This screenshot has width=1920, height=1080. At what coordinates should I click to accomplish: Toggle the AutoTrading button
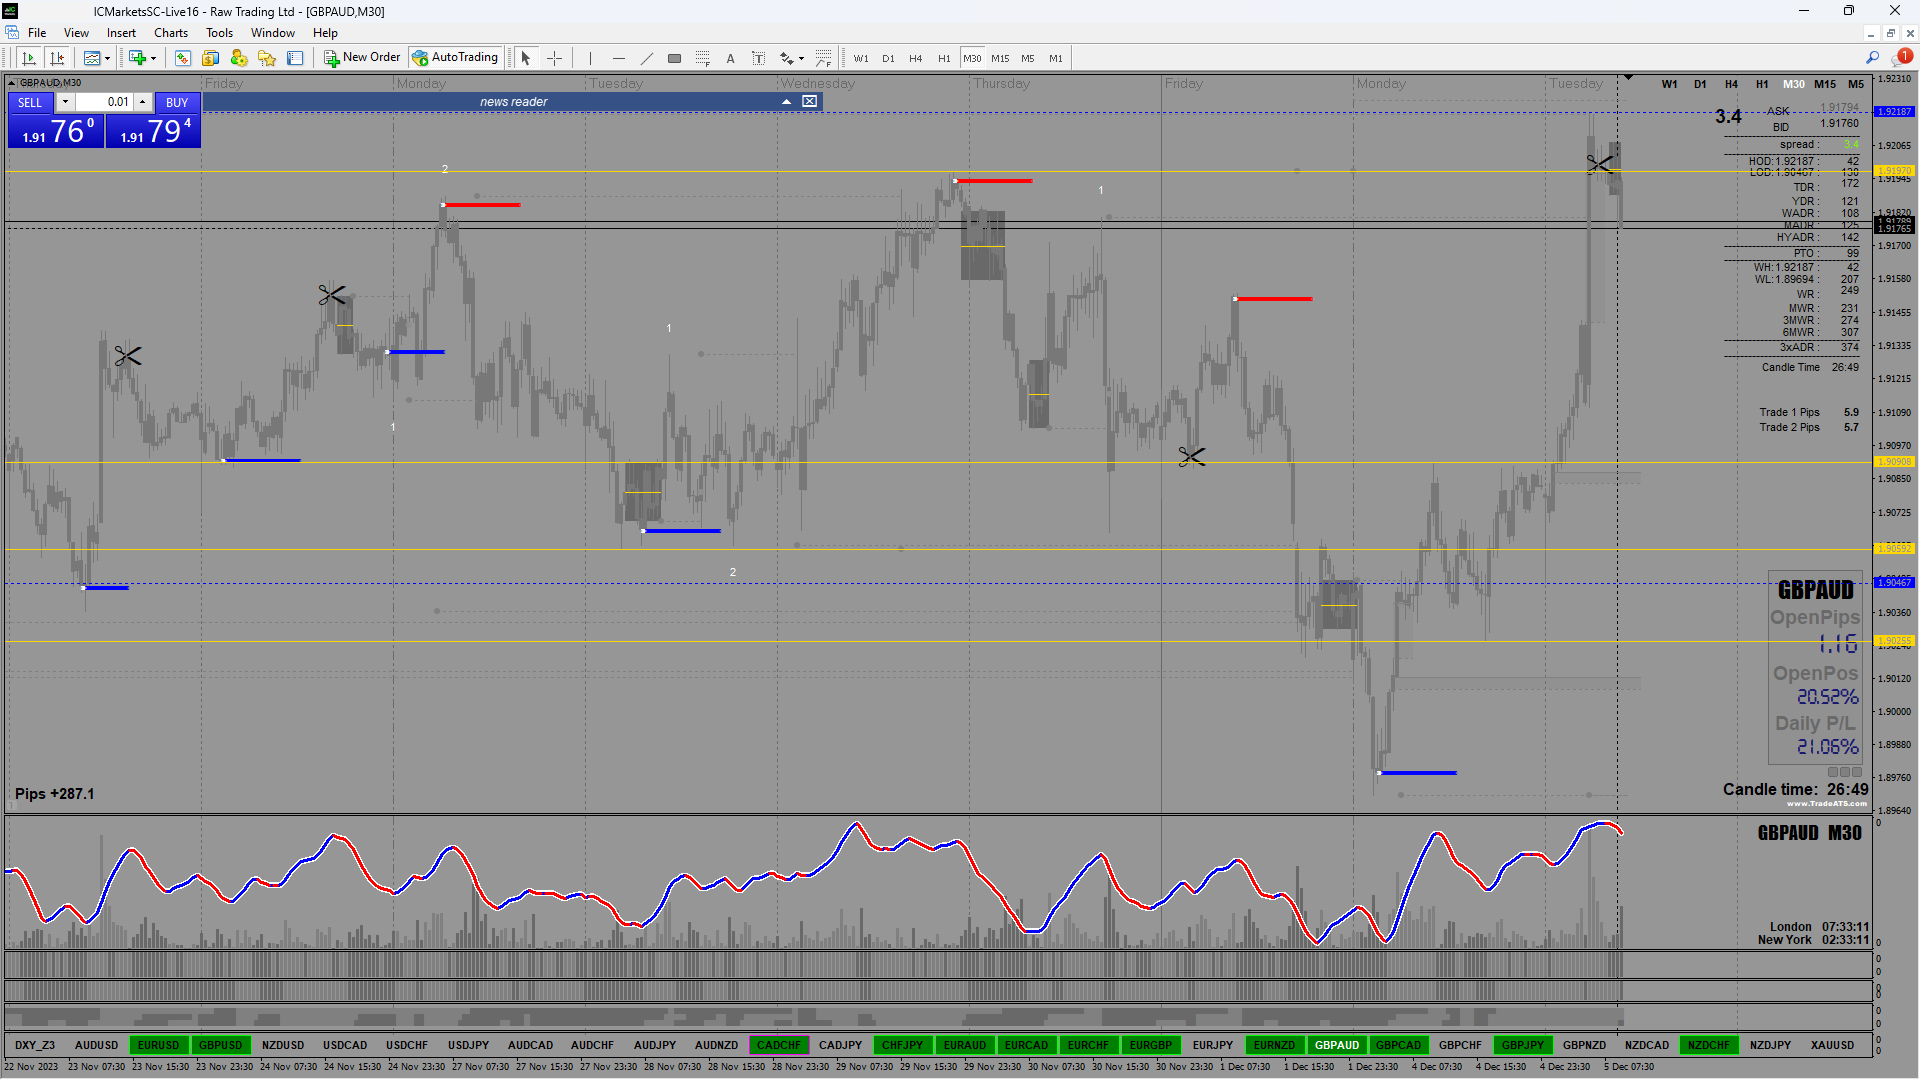pyautogui.click(x=455, y=58)
